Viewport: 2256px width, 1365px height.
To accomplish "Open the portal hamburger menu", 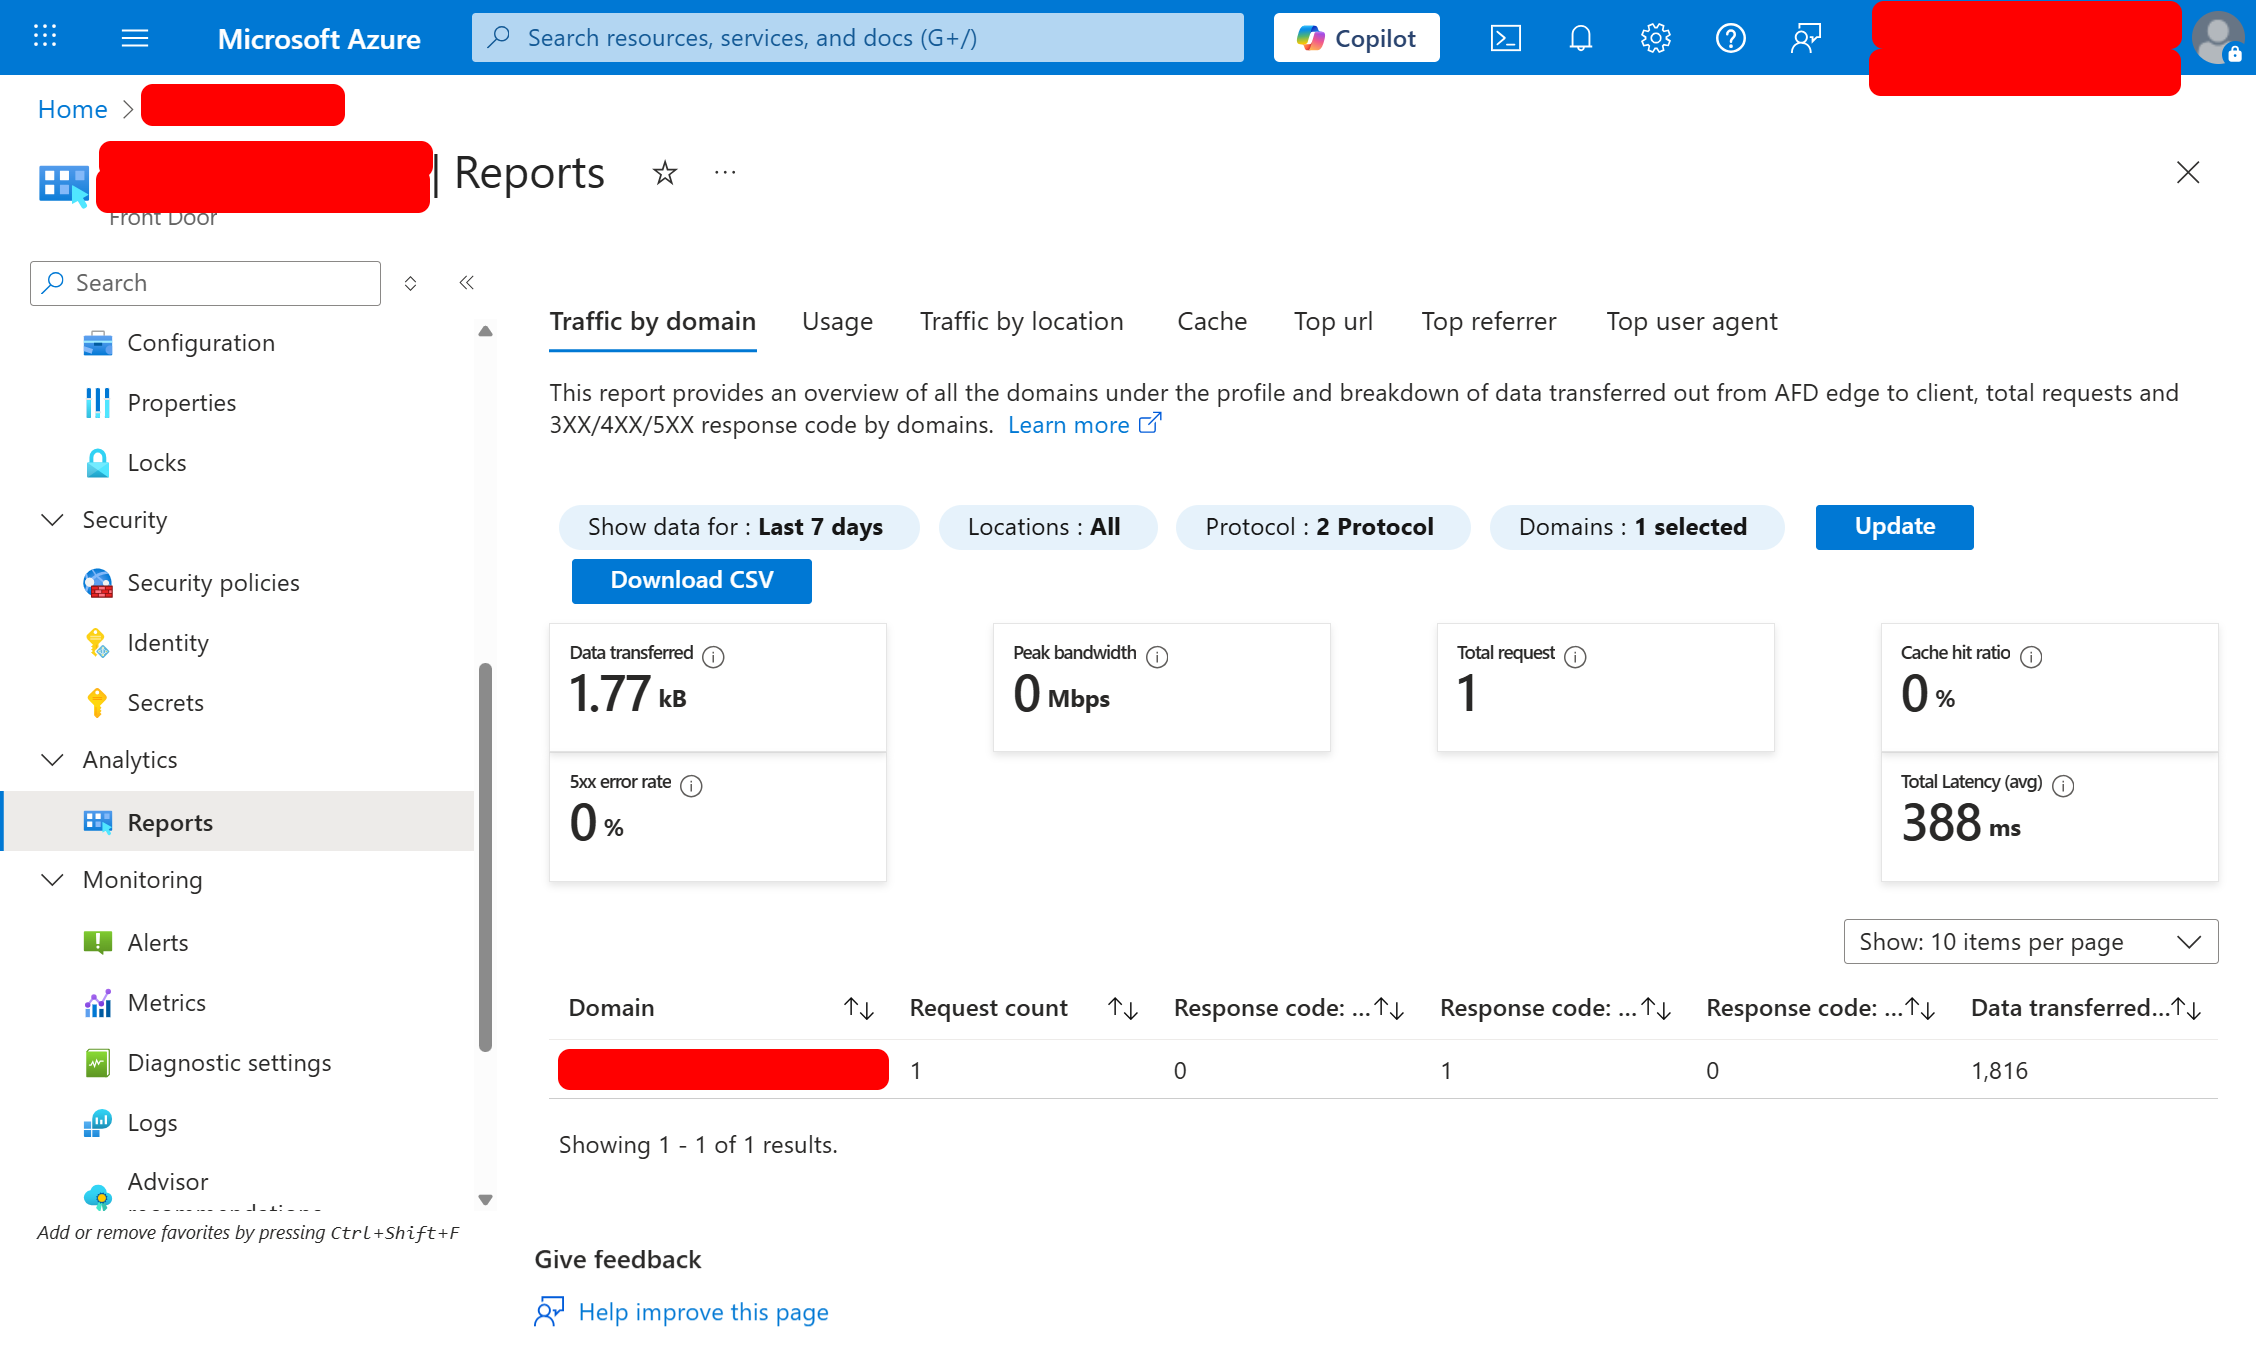I will coord(134,37).
